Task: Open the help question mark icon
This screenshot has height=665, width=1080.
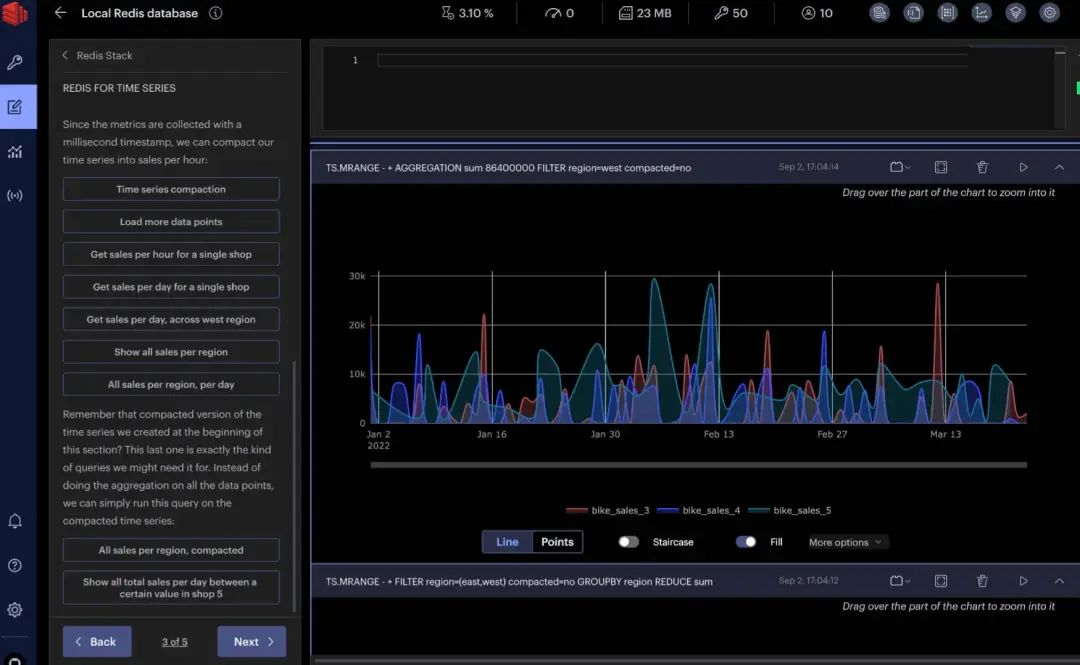Action: coord(14,565)
